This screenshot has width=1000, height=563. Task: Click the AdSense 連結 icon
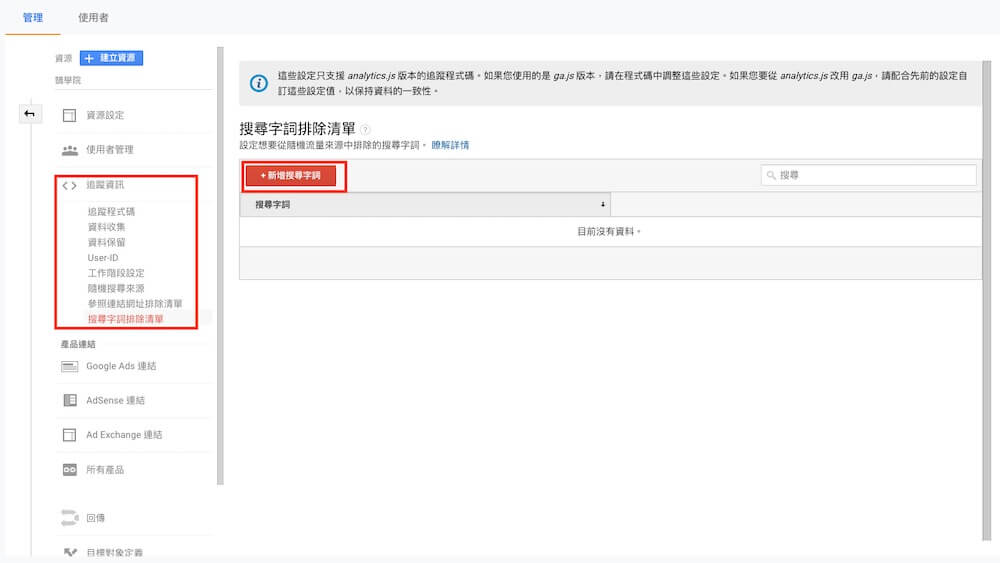pyautogui.click(x=70, y=400)
